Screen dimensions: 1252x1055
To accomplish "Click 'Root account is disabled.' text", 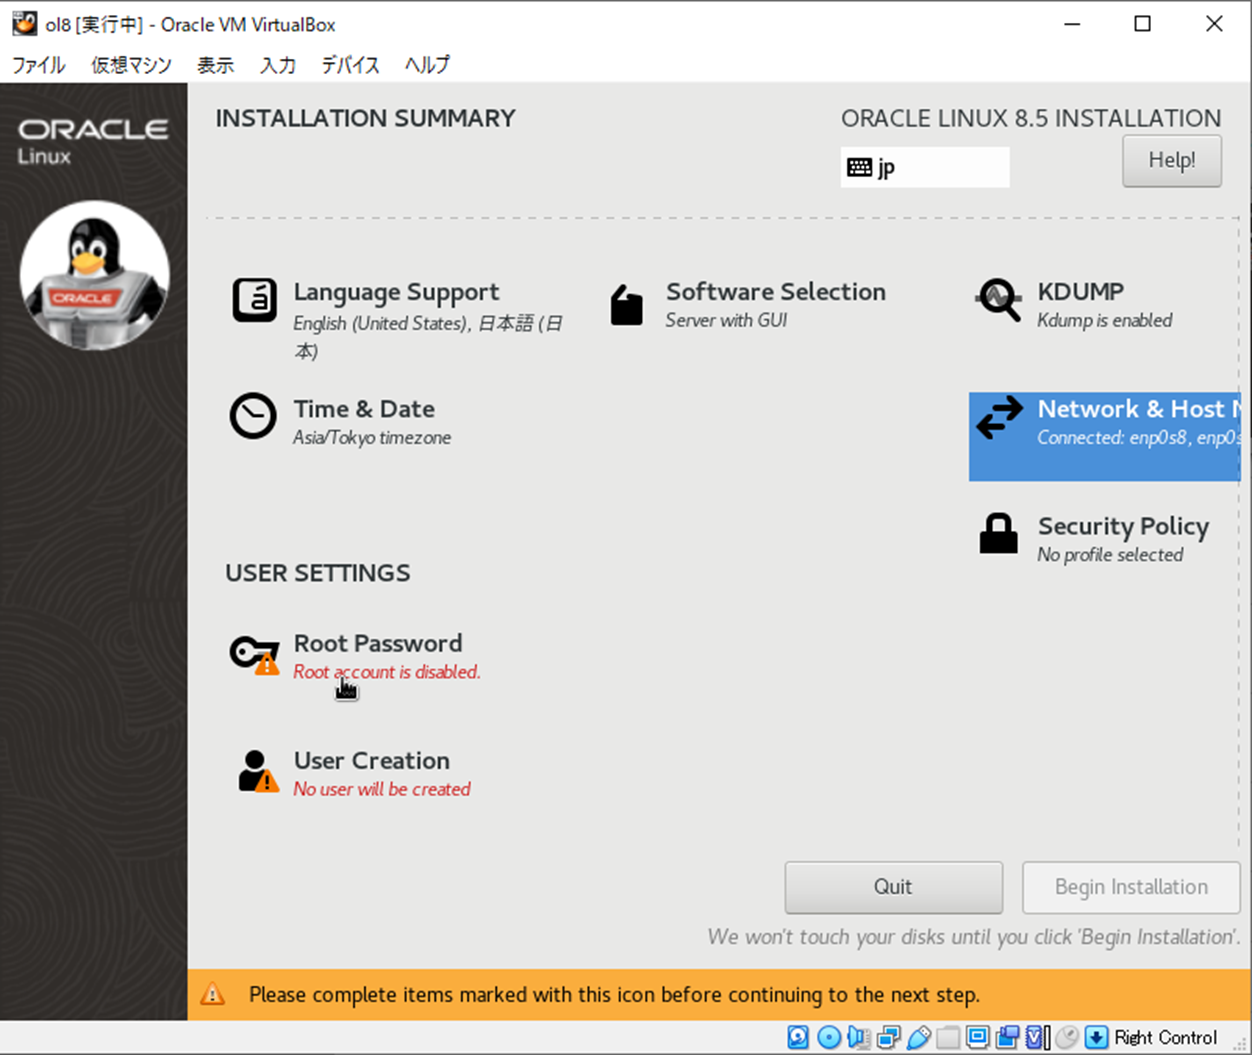I will click(x=387, y=672).
